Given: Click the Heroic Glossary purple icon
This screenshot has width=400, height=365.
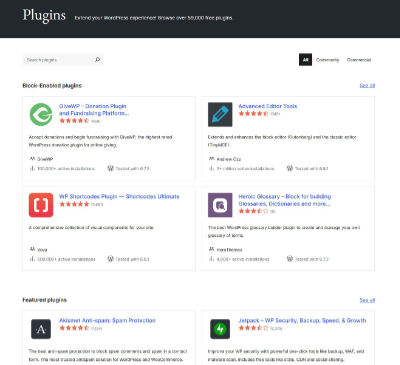Looking at the screenshot, I should pyautogui.click(x=220, y=205).
